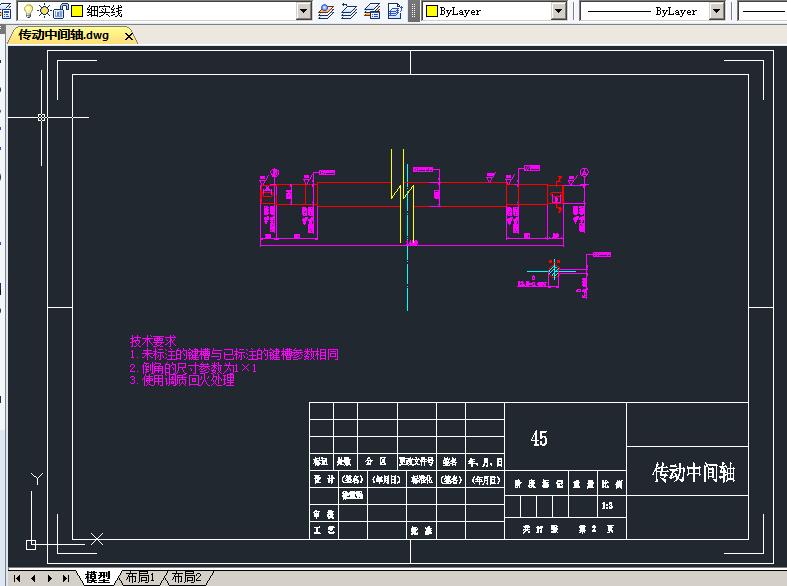Close the 传动中间轴.dwg tab
The image size is (787, 586).
pyautogui.click(x=129, y=36)
